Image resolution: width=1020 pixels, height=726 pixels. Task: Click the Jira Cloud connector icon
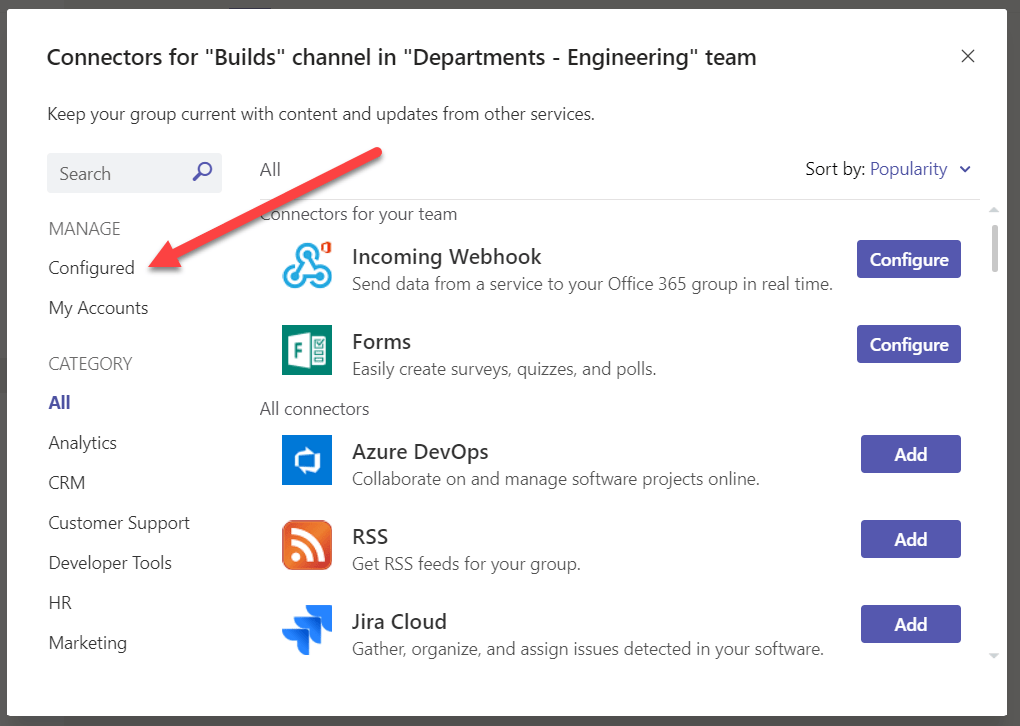click(307, 630)
